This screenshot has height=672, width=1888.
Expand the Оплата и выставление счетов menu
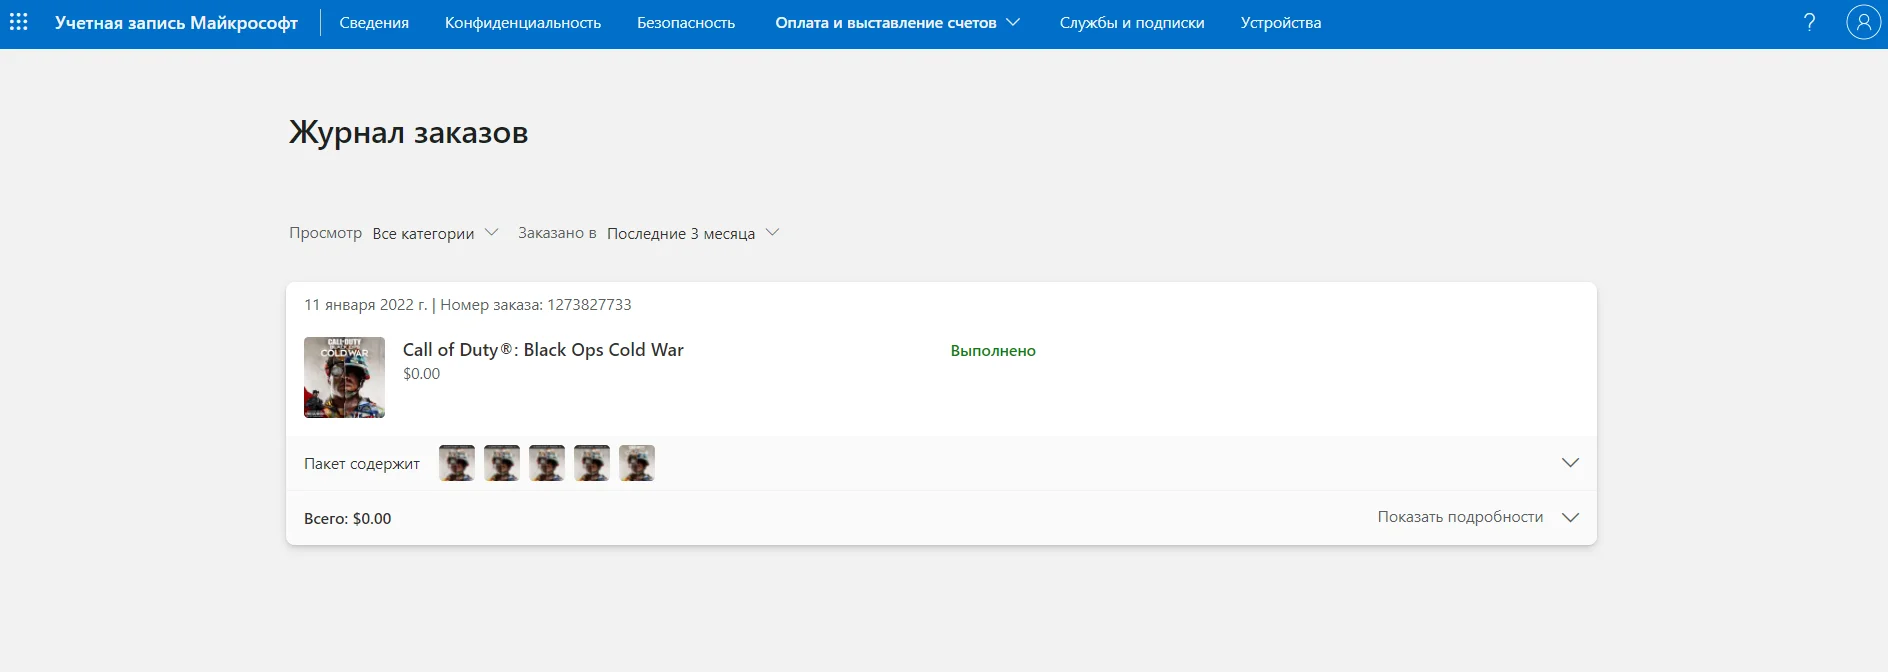897,23
